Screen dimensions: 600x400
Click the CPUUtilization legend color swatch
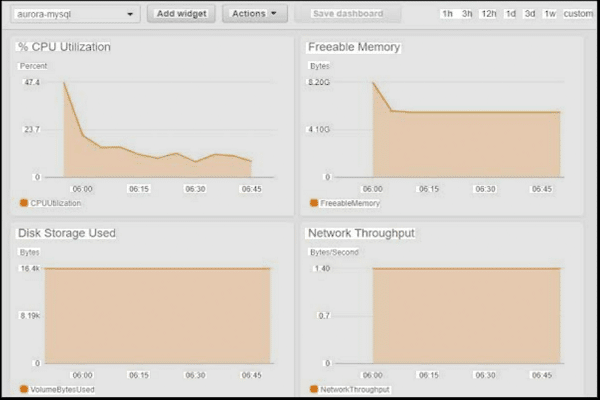click(24, 203)
